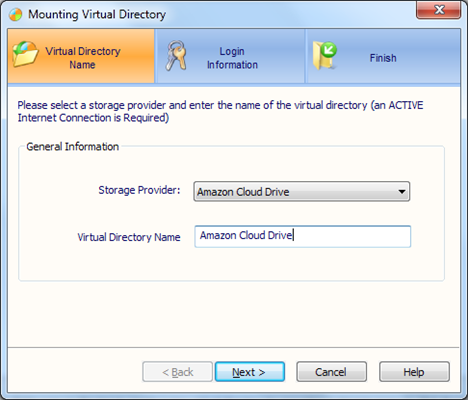Click the globe folder icon on the Virtual Directory tab
Viewport: 468px width, 400px height.
pos(25,54)
